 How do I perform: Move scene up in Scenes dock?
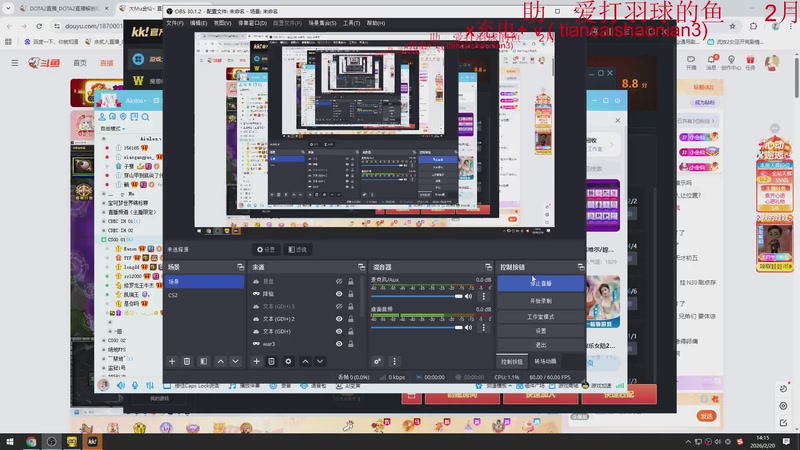220,361
